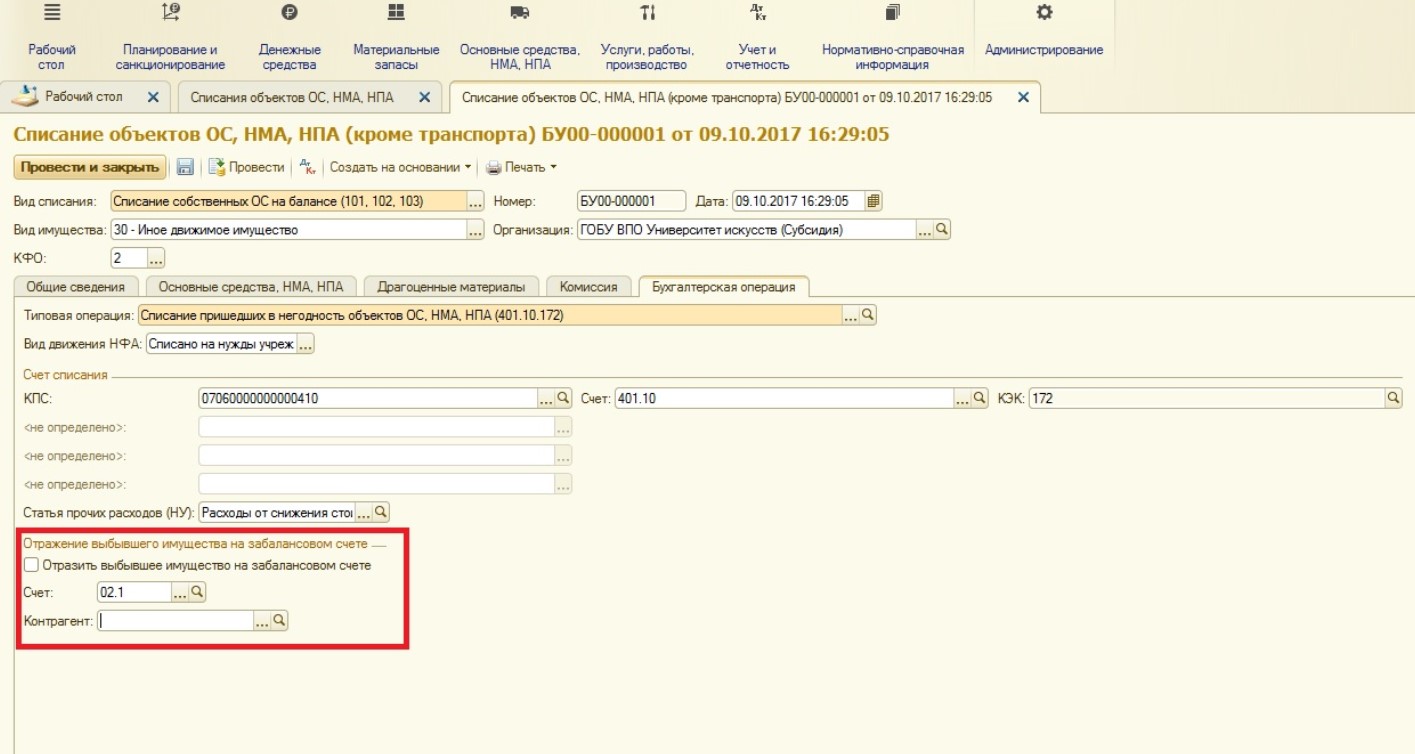Open the Нормативно-справочная информация section
Screen dimensions: 1415x754
pyautogui.click(x=893, y=37)
